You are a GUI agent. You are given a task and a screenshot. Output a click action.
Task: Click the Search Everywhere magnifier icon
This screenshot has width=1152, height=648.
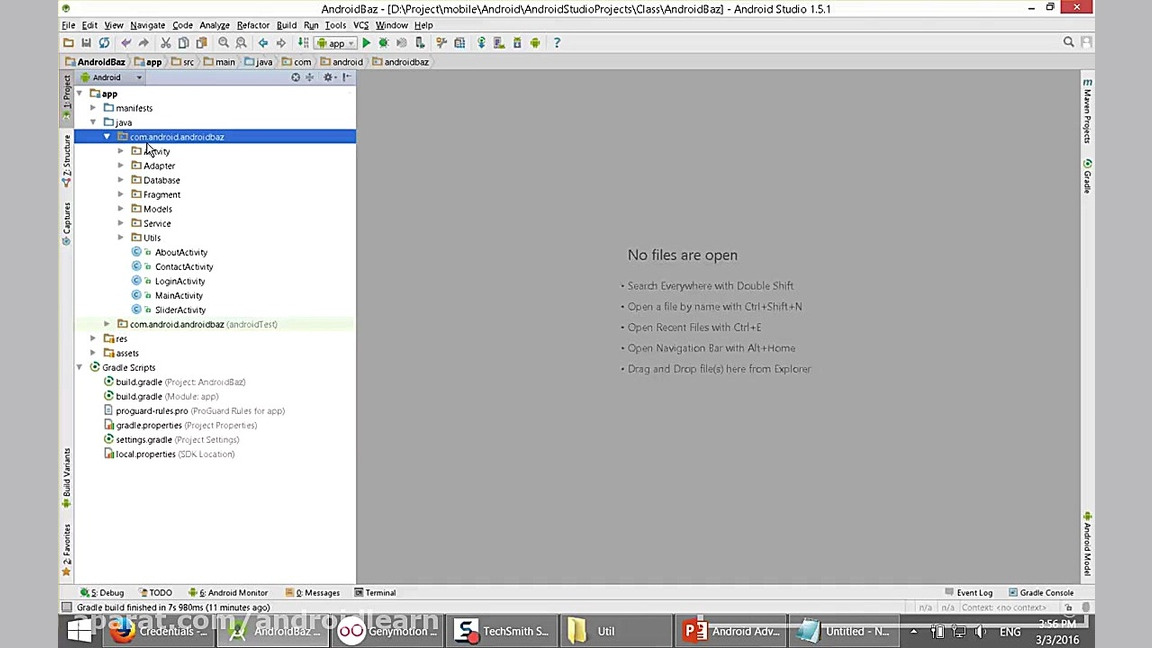pyautogui.click(x=1068, y=42)
